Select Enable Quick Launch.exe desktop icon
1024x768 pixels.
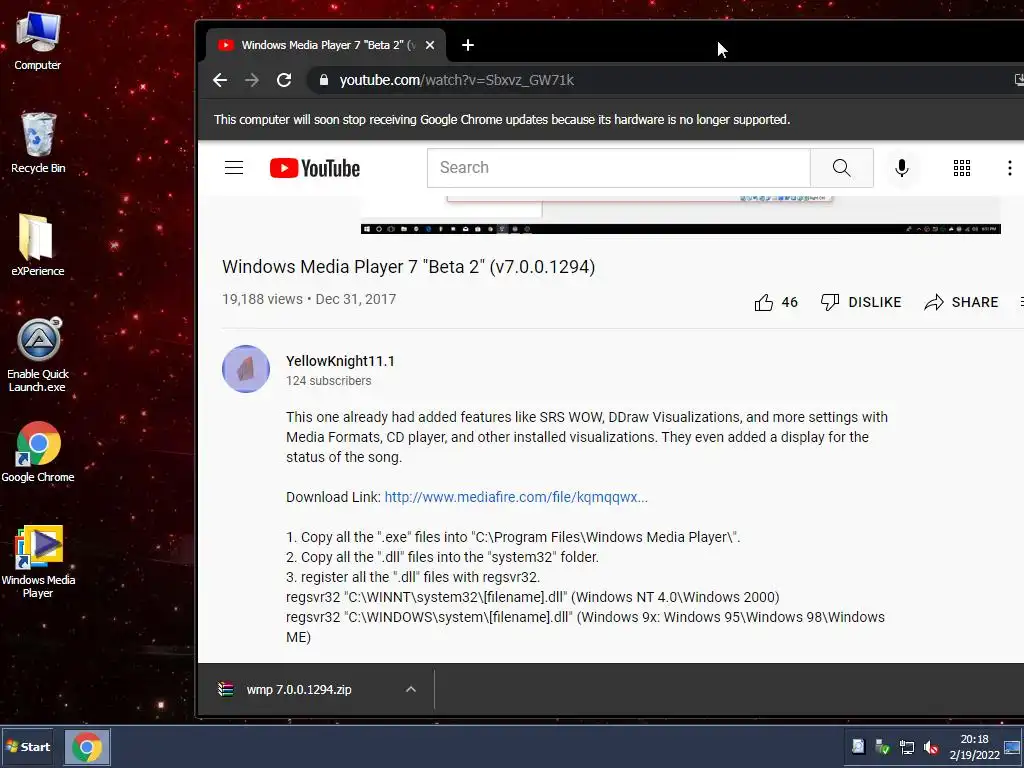[x=38, y=355]
